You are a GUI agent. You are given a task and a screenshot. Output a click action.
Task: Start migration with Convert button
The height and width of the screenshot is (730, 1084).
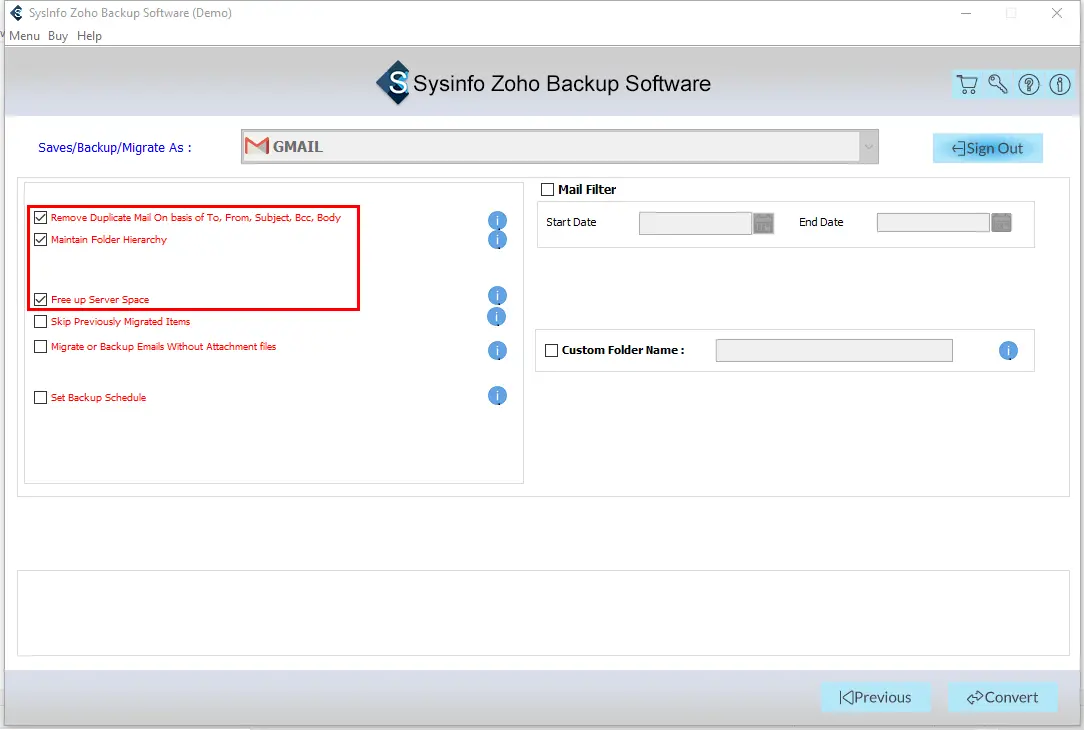1002,698
